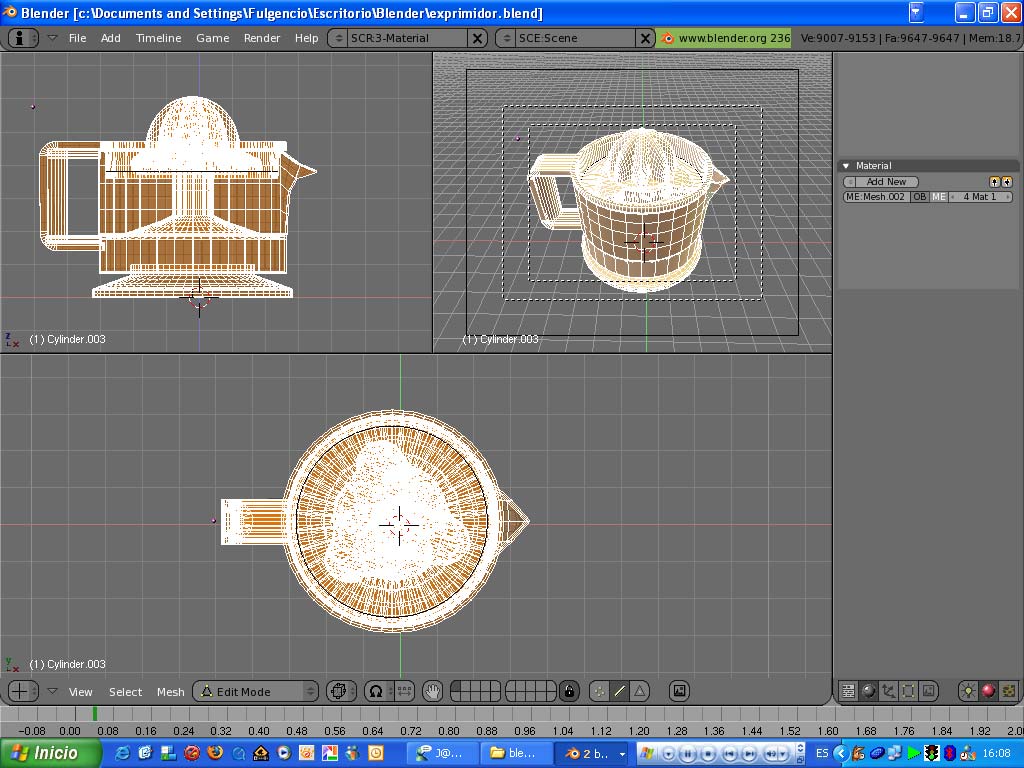The width and height of the screenshot is (1024, 768).
Task: Toggle the ME material link button
Action: [939, 197]
